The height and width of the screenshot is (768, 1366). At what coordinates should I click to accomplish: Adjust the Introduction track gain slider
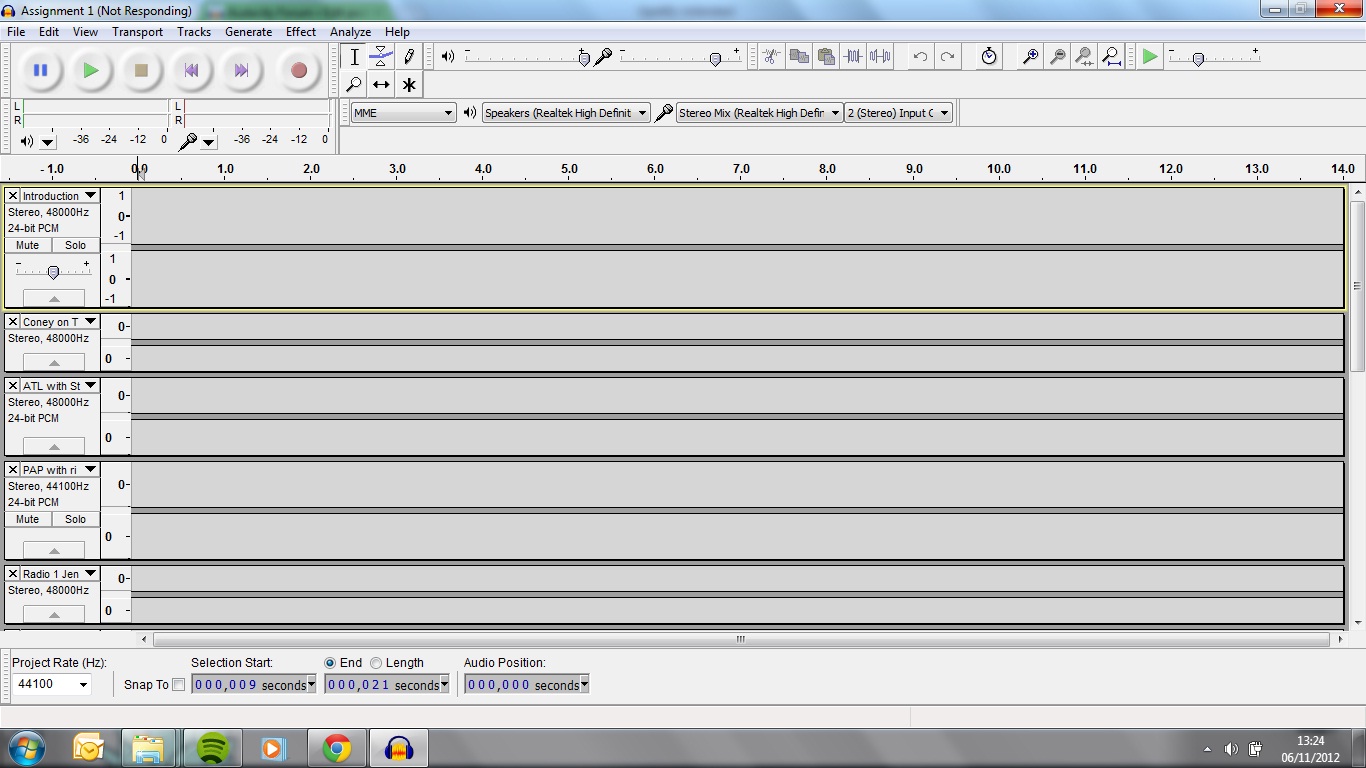pyautogui.click(x=53, y=270)
